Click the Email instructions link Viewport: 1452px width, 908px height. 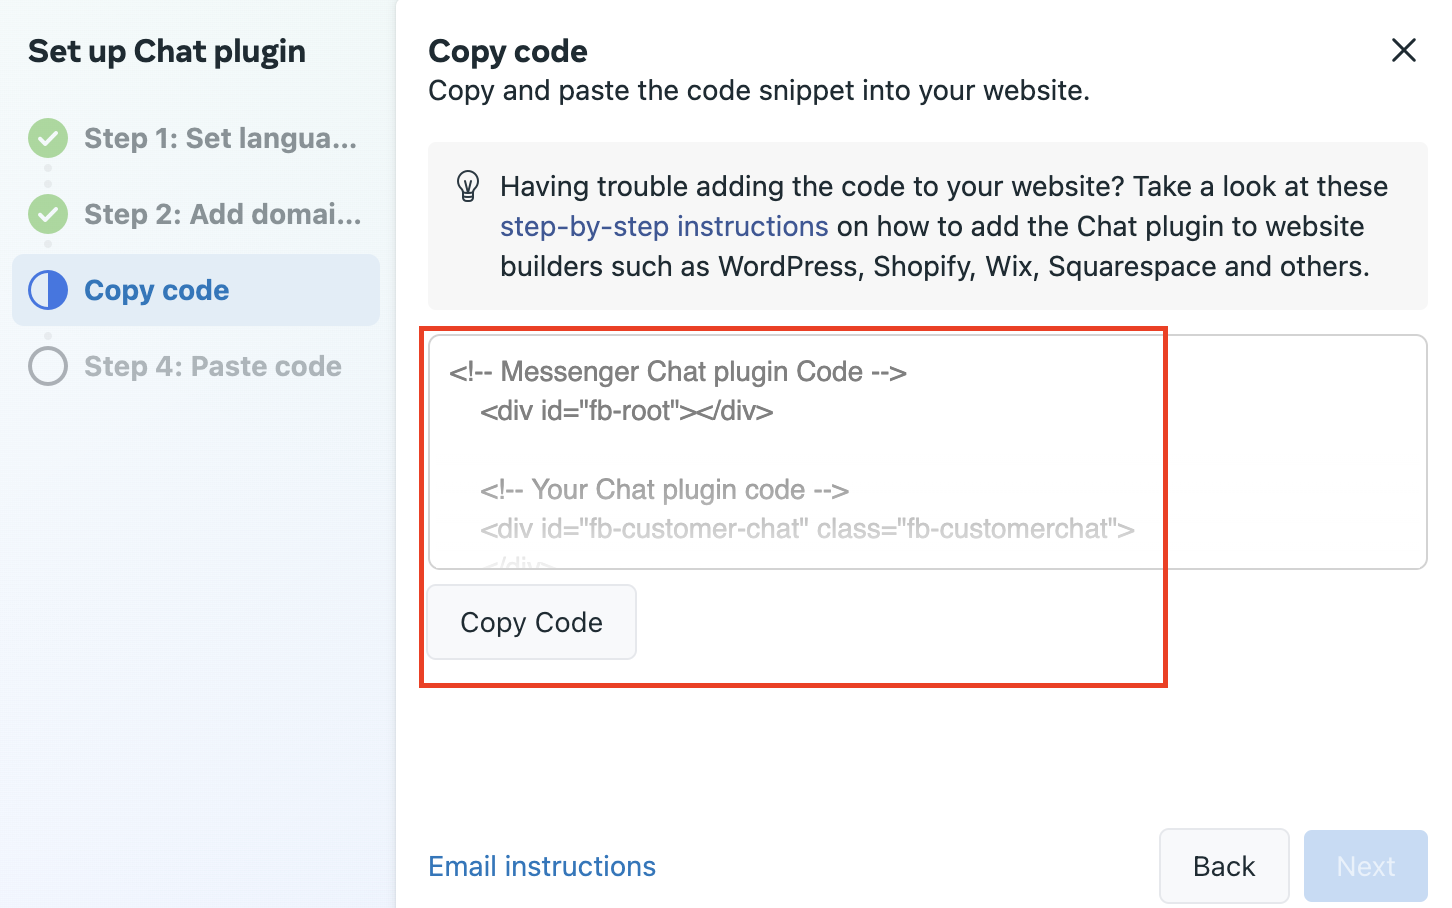pos(542,866)
